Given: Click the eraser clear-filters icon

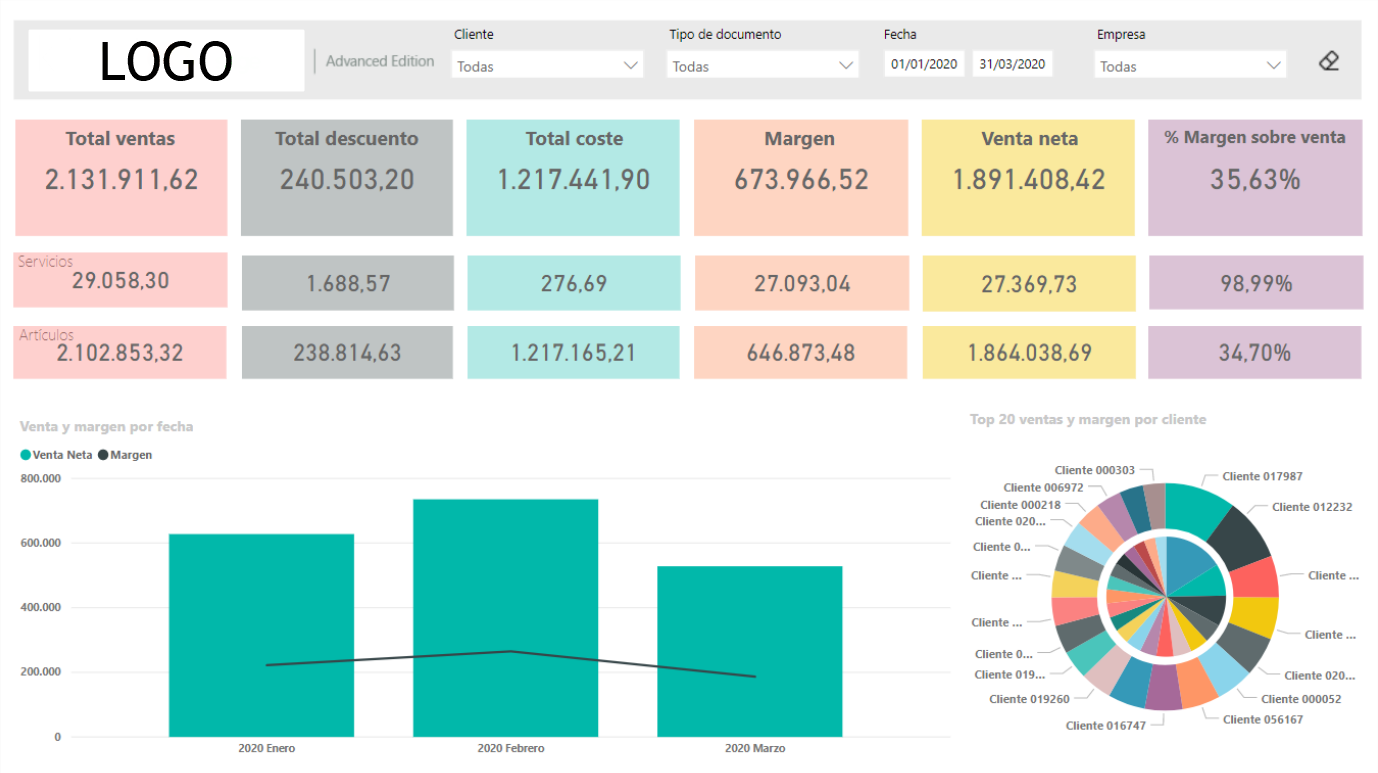Looking at the screenshot, I should click(x=1328, y=61).
